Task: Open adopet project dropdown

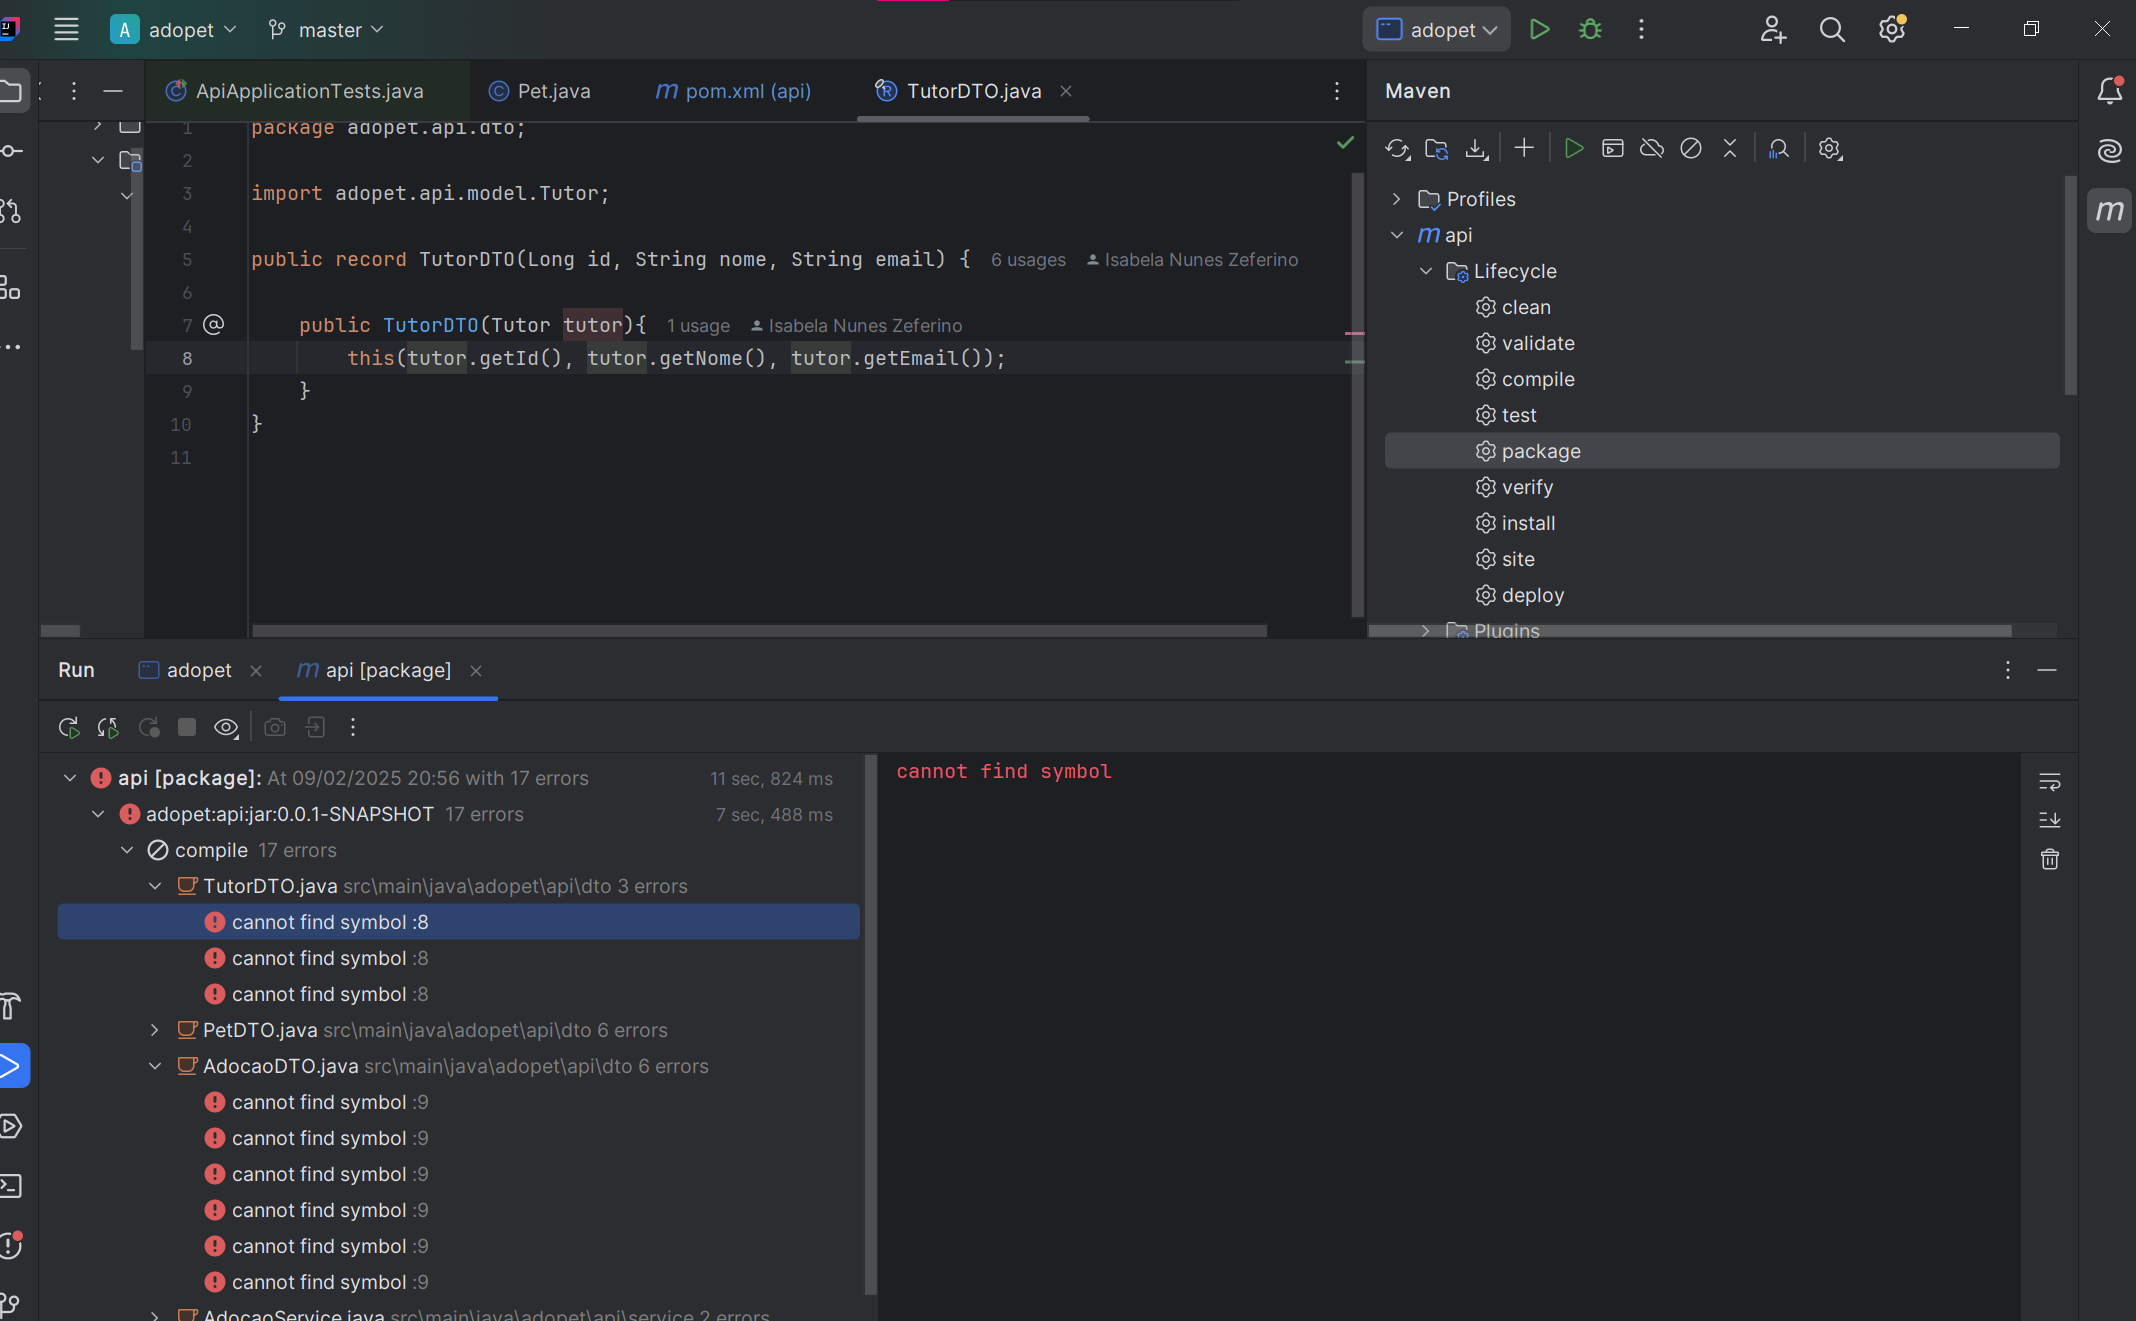Action: click(174, 30)
